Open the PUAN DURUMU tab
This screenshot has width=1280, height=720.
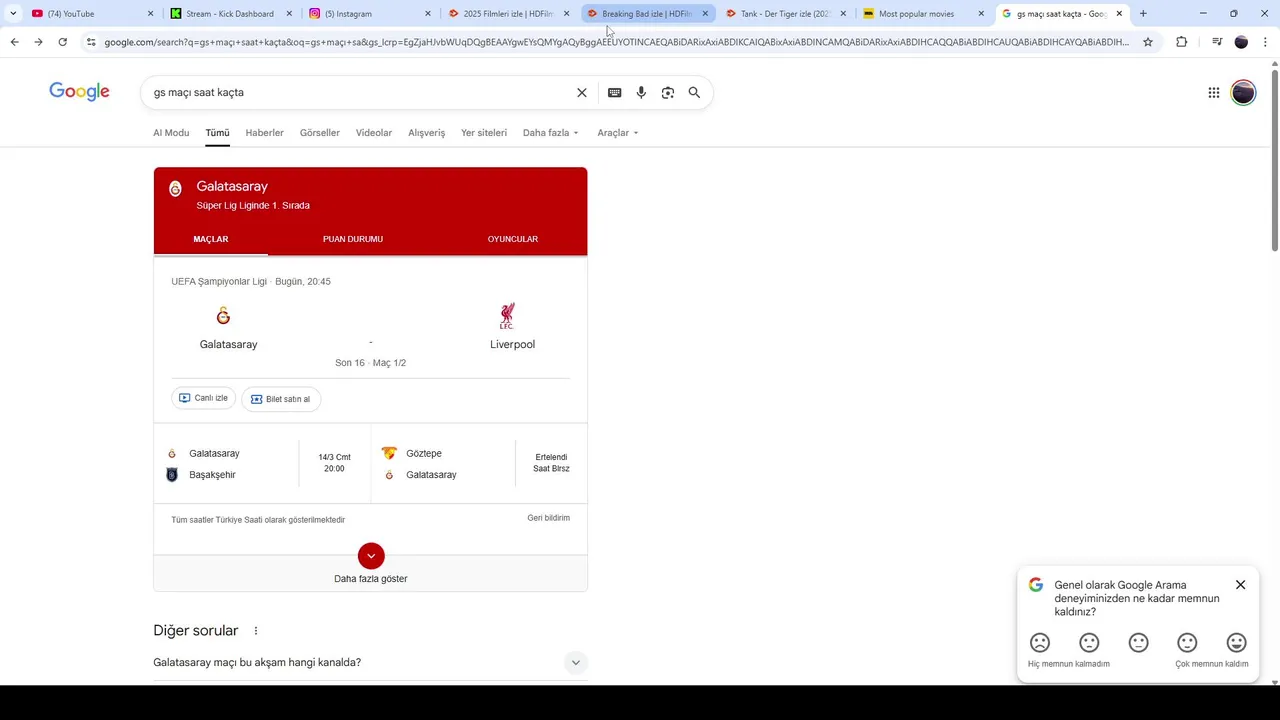coord(353,239)
